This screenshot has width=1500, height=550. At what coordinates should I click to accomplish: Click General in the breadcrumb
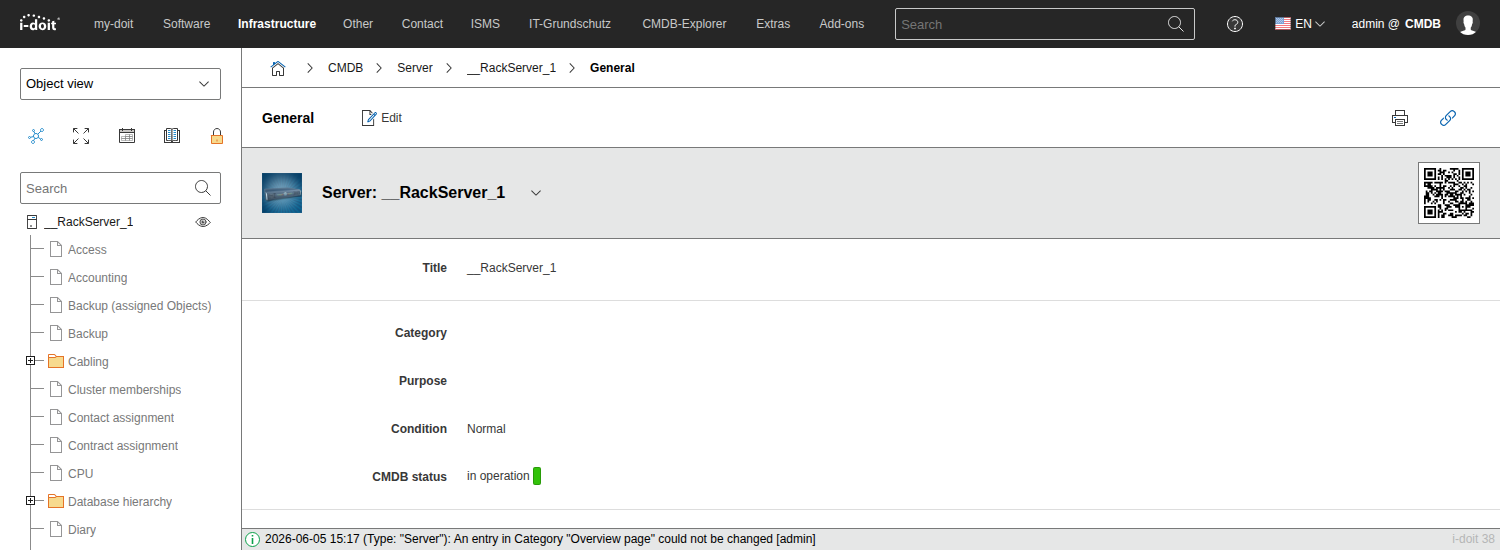(612, 68)
